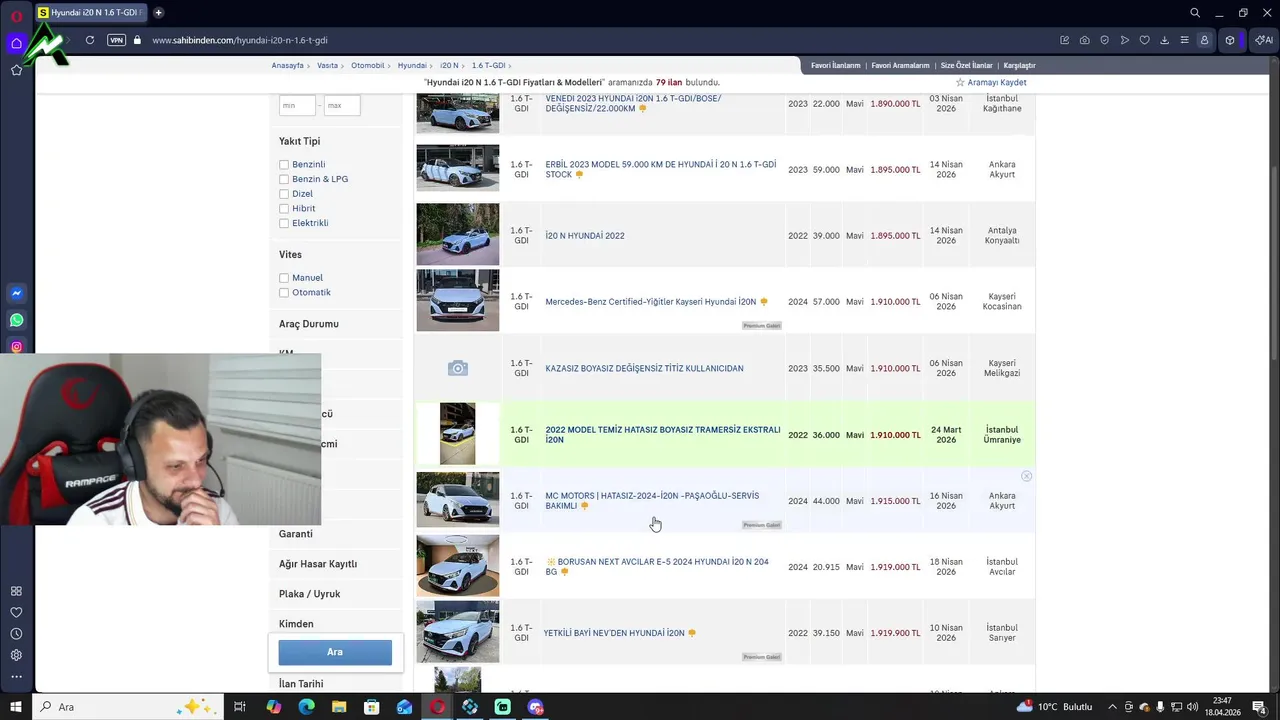Open the extensions cube icon
The width and height of the screenshot is (1280, 720).
1230,40
